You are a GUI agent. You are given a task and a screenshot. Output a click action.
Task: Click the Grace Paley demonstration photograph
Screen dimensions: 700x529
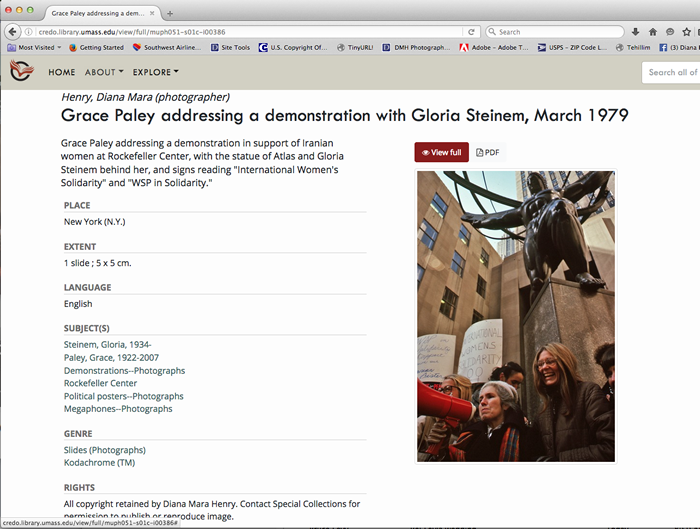click(515, 316)
